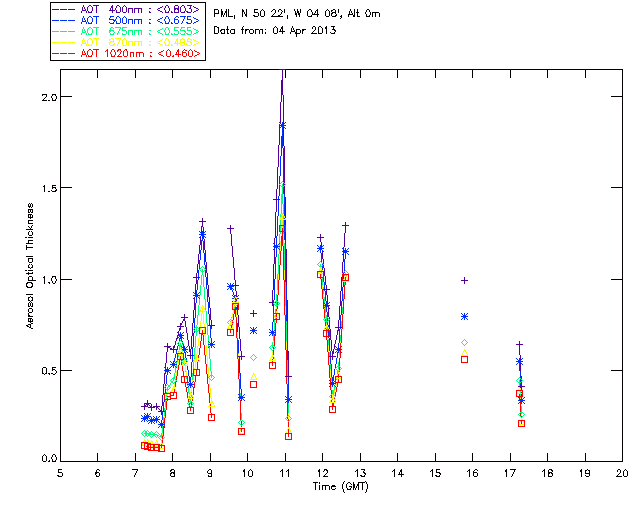The image size is (640, 512).
Task: Click the red square marker near 16 GMT
Action: coord(464,359)
